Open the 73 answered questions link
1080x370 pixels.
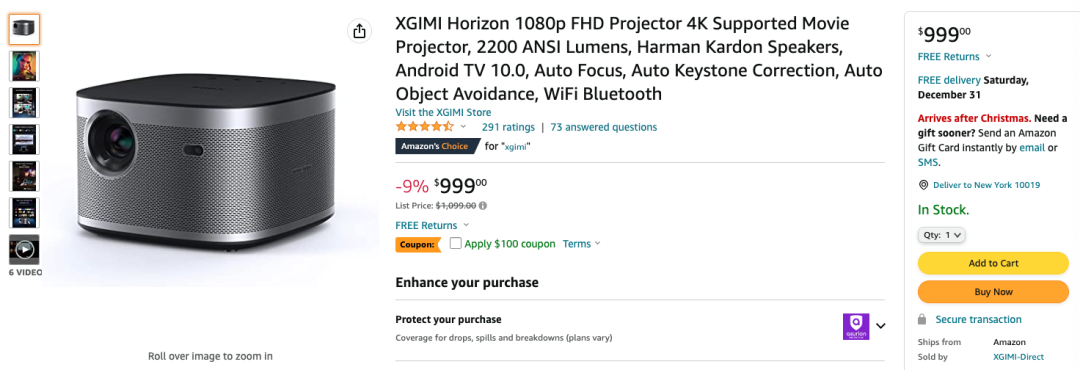click(x=603, y=127)
